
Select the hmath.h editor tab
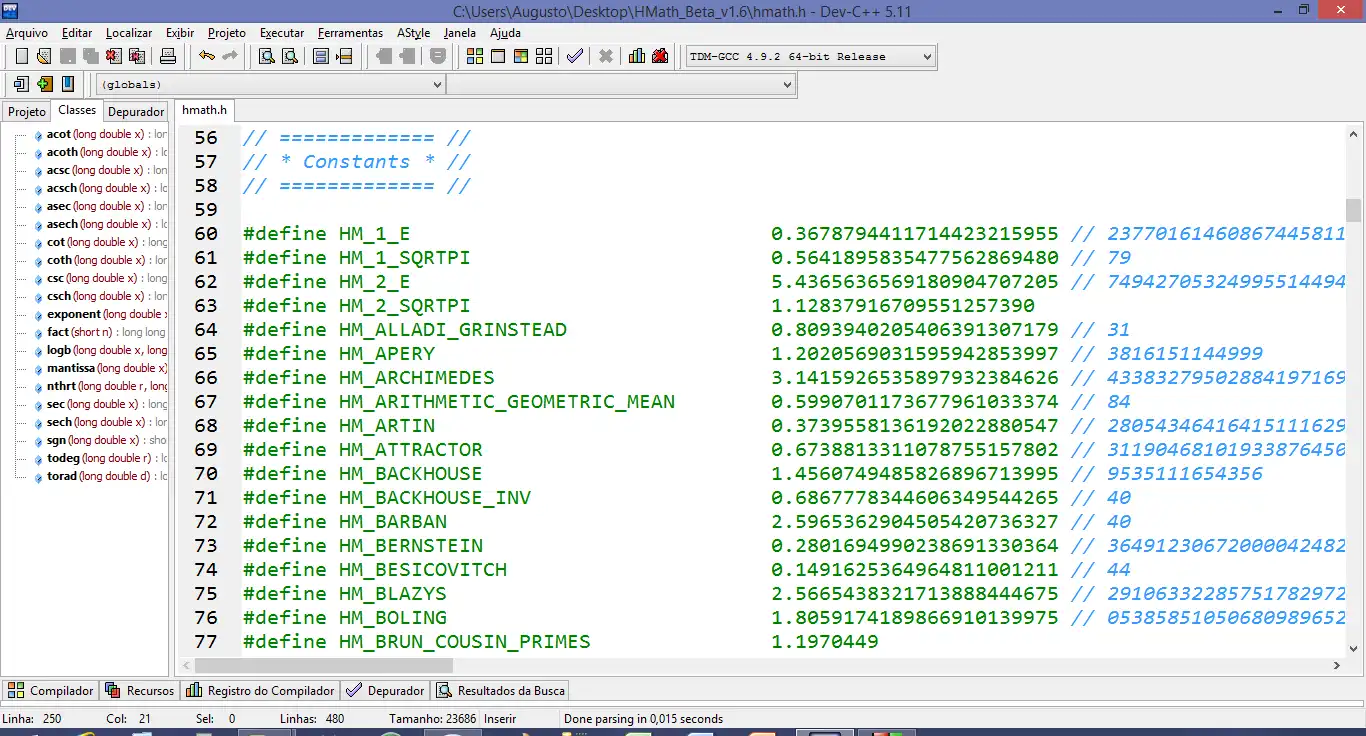click(204, 110)
